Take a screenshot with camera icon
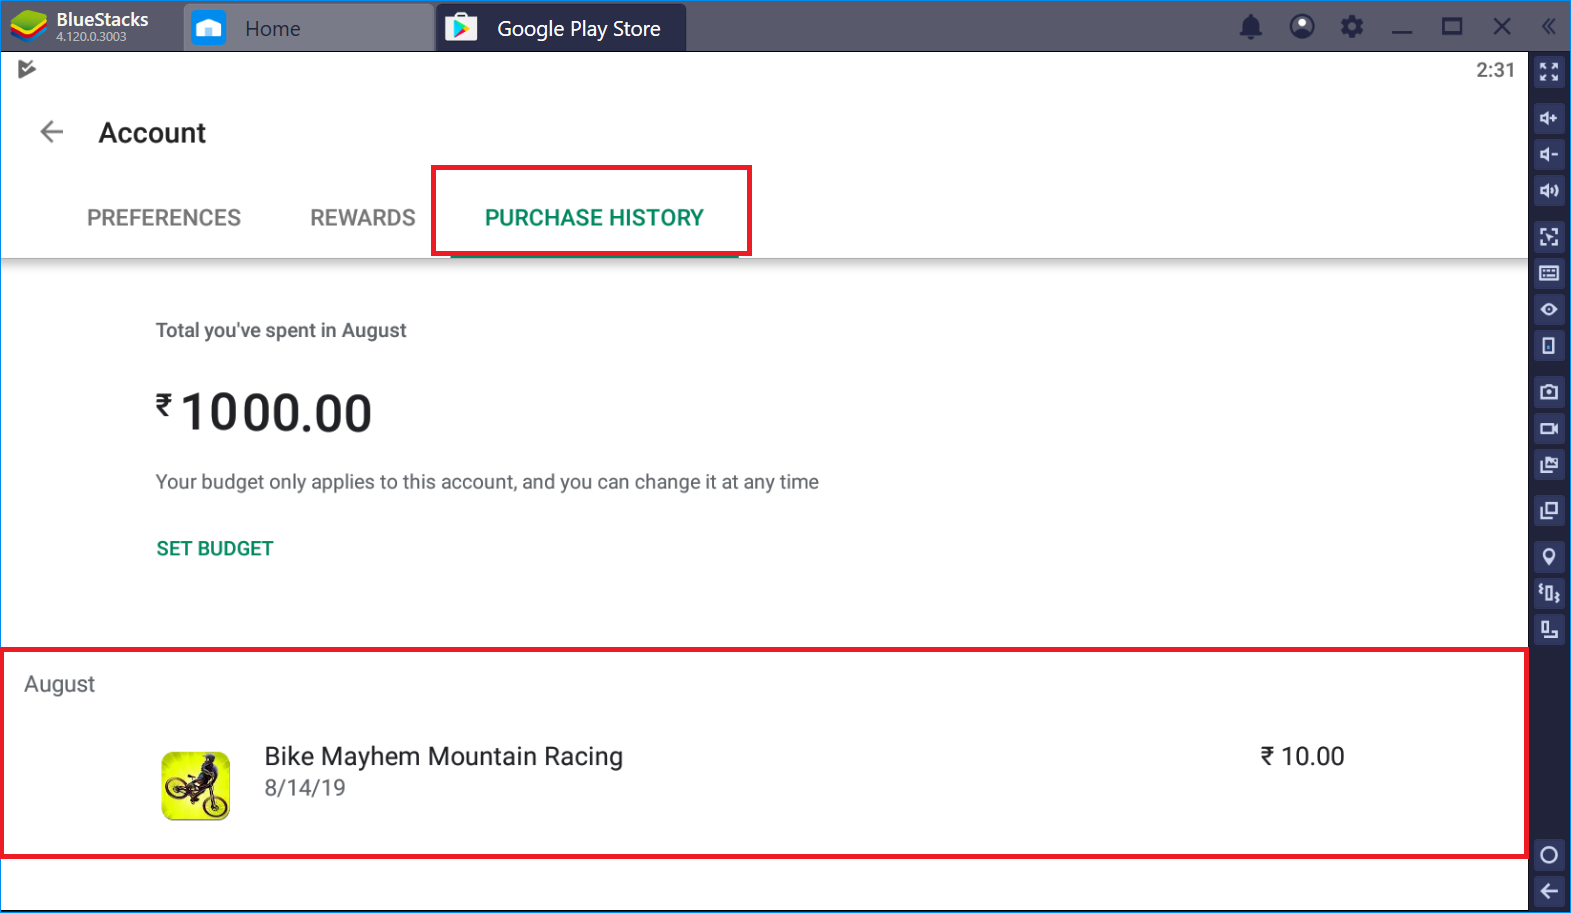Viewport: 1571px width, 913px height. [1549, 392]
